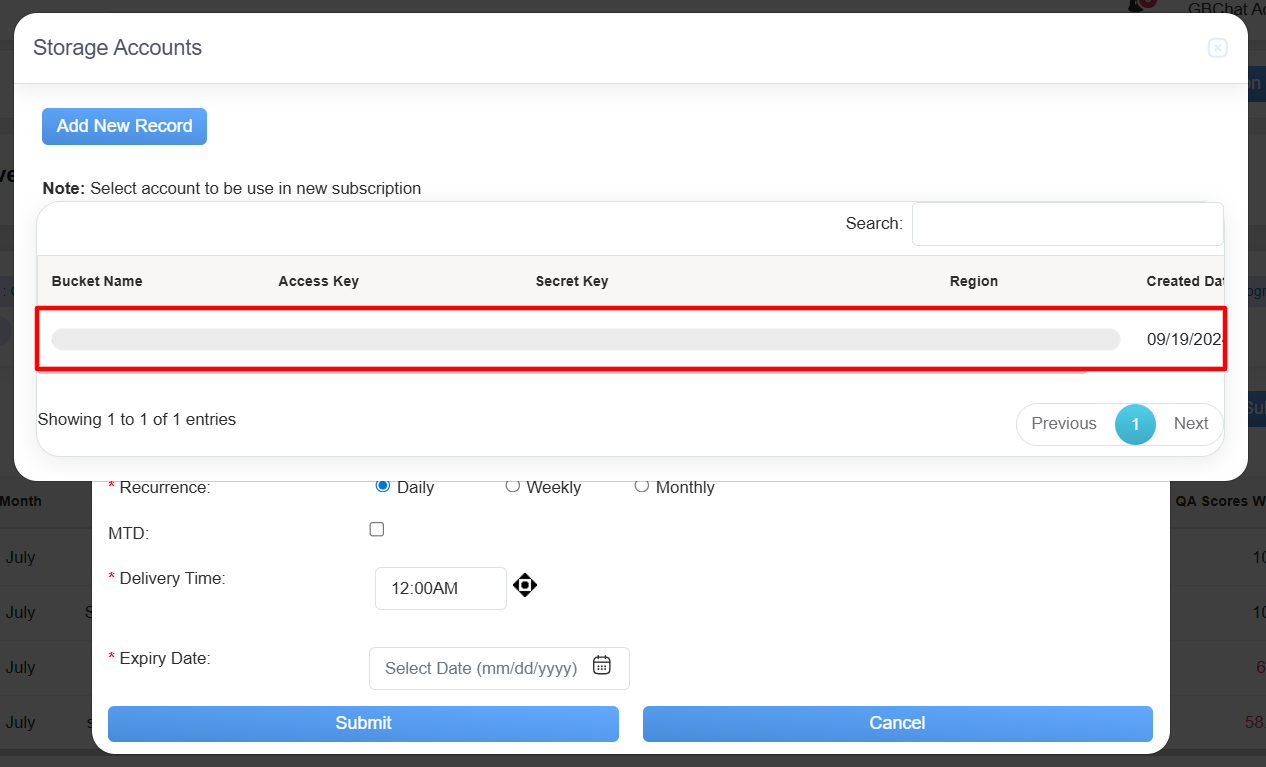
Task: Open the Delivery Time field
Action: (440, 588)
